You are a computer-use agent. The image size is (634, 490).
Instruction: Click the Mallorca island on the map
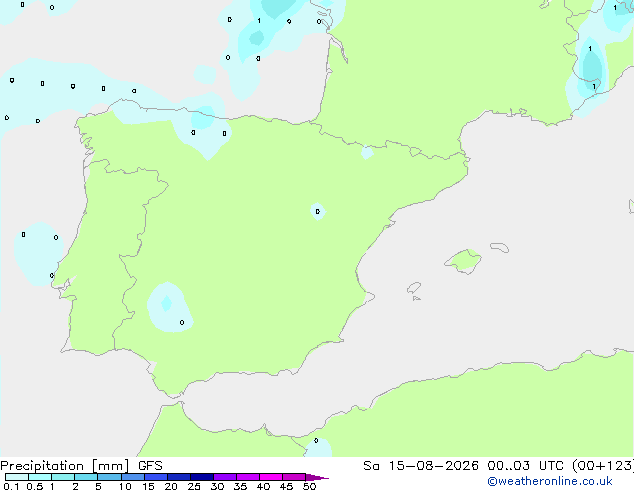pos(463,261)
